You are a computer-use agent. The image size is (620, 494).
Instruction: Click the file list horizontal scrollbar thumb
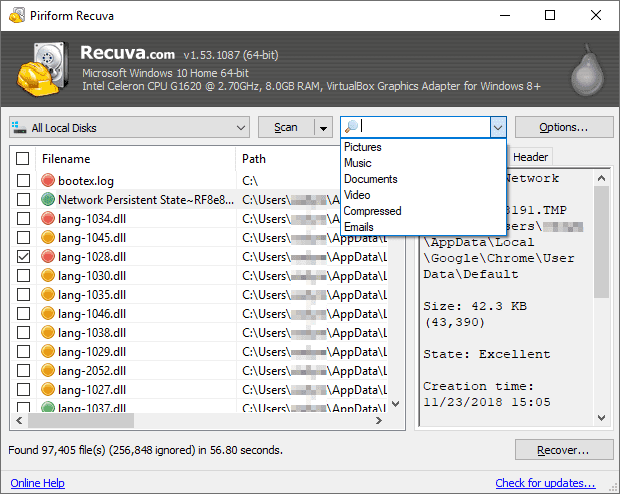tap(81, 420)
